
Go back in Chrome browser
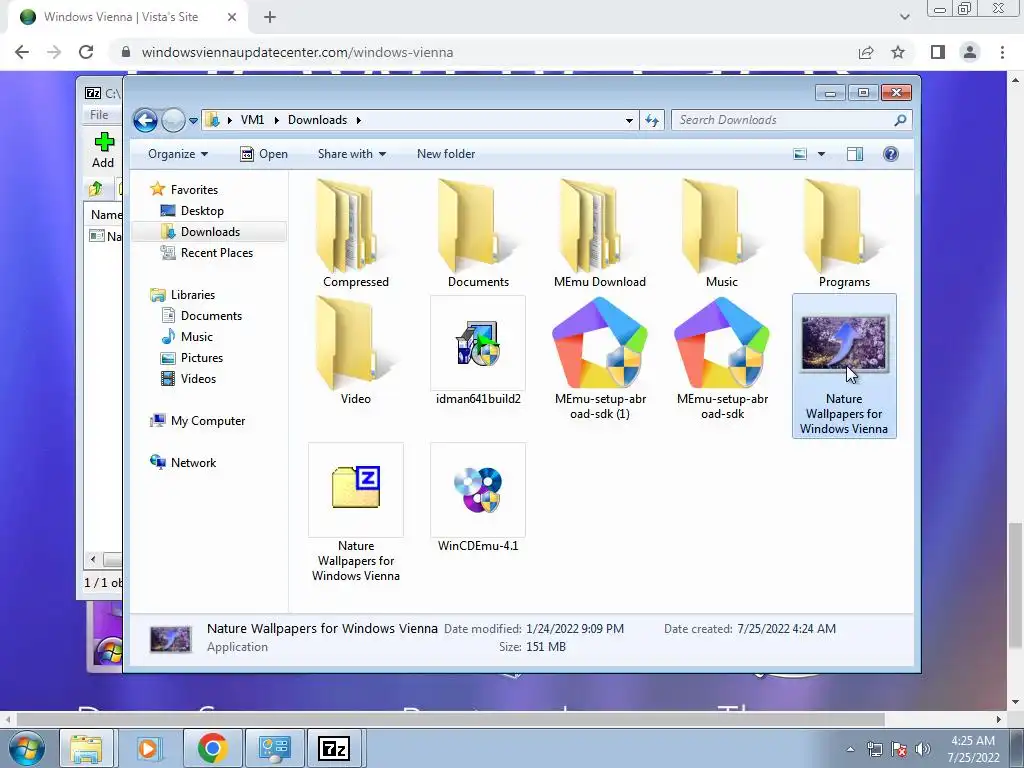click(22, 52)
